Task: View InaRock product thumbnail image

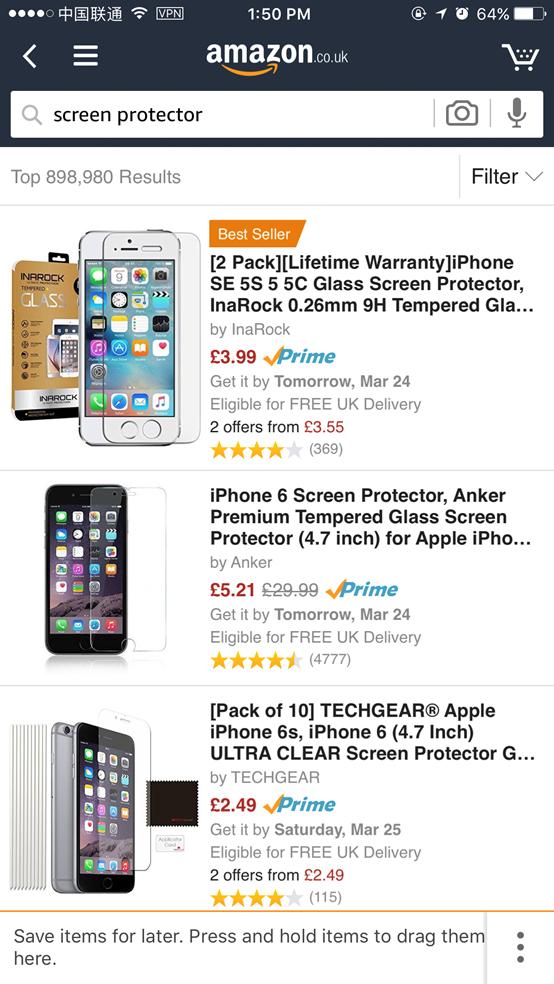Action: (x=105, y=338)
